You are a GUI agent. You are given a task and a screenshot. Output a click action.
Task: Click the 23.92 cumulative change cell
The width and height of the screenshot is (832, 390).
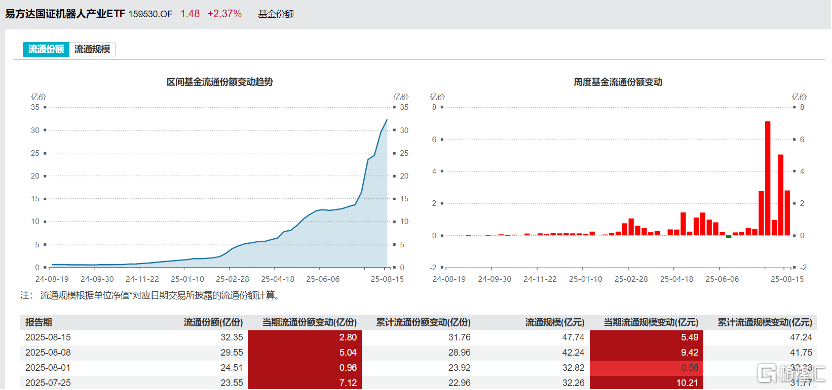pos(461,367)
